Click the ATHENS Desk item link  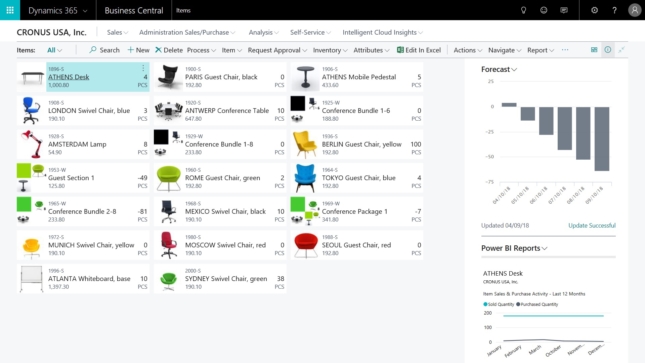[x=68, y=77]
